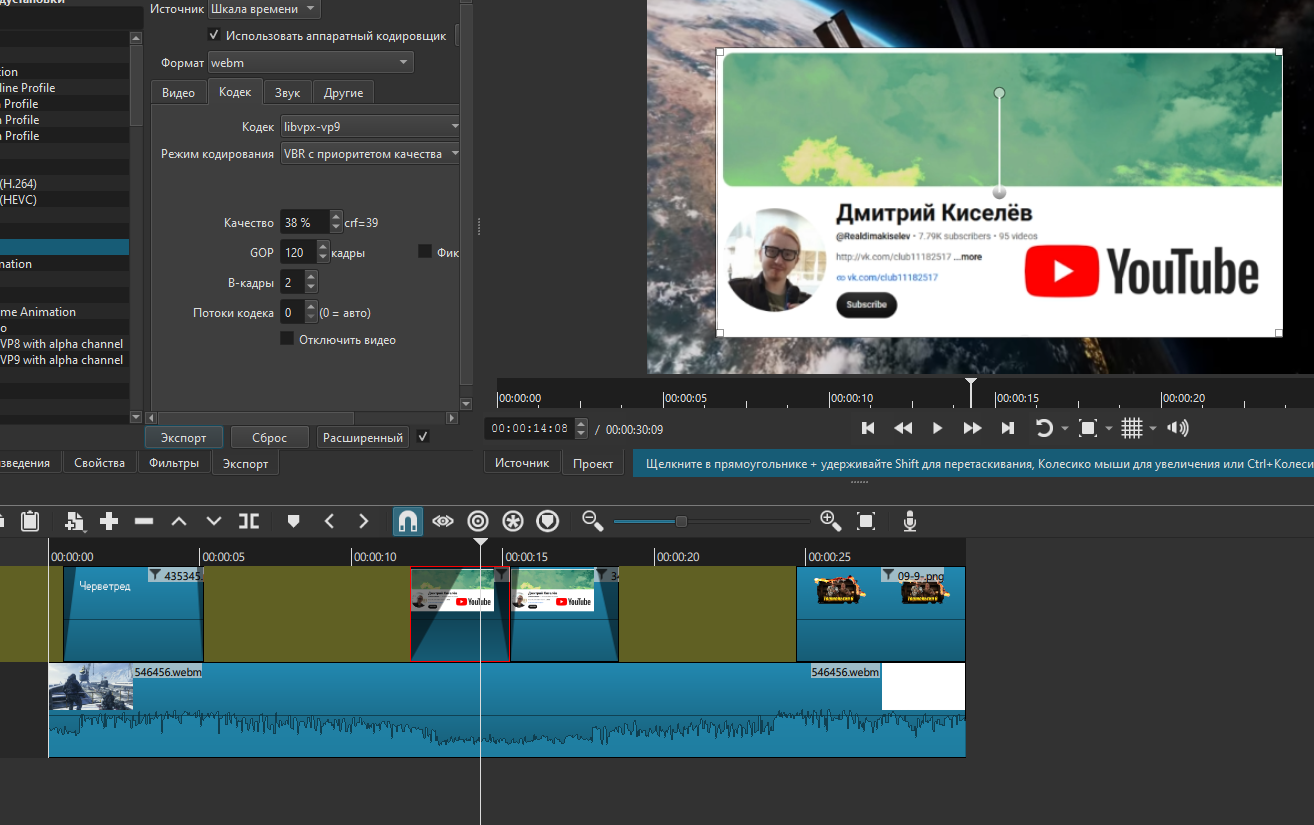1314x825 pixels.
Task: Open the Свойства panel tab
Action: (100, 463)
